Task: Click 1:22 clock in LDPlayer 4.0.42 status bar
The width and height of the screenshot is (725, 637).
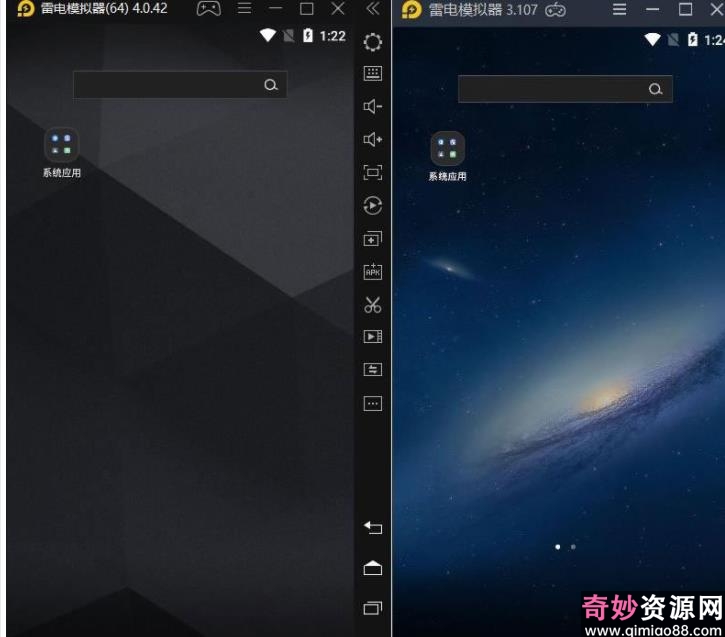Action: [332, 36]
